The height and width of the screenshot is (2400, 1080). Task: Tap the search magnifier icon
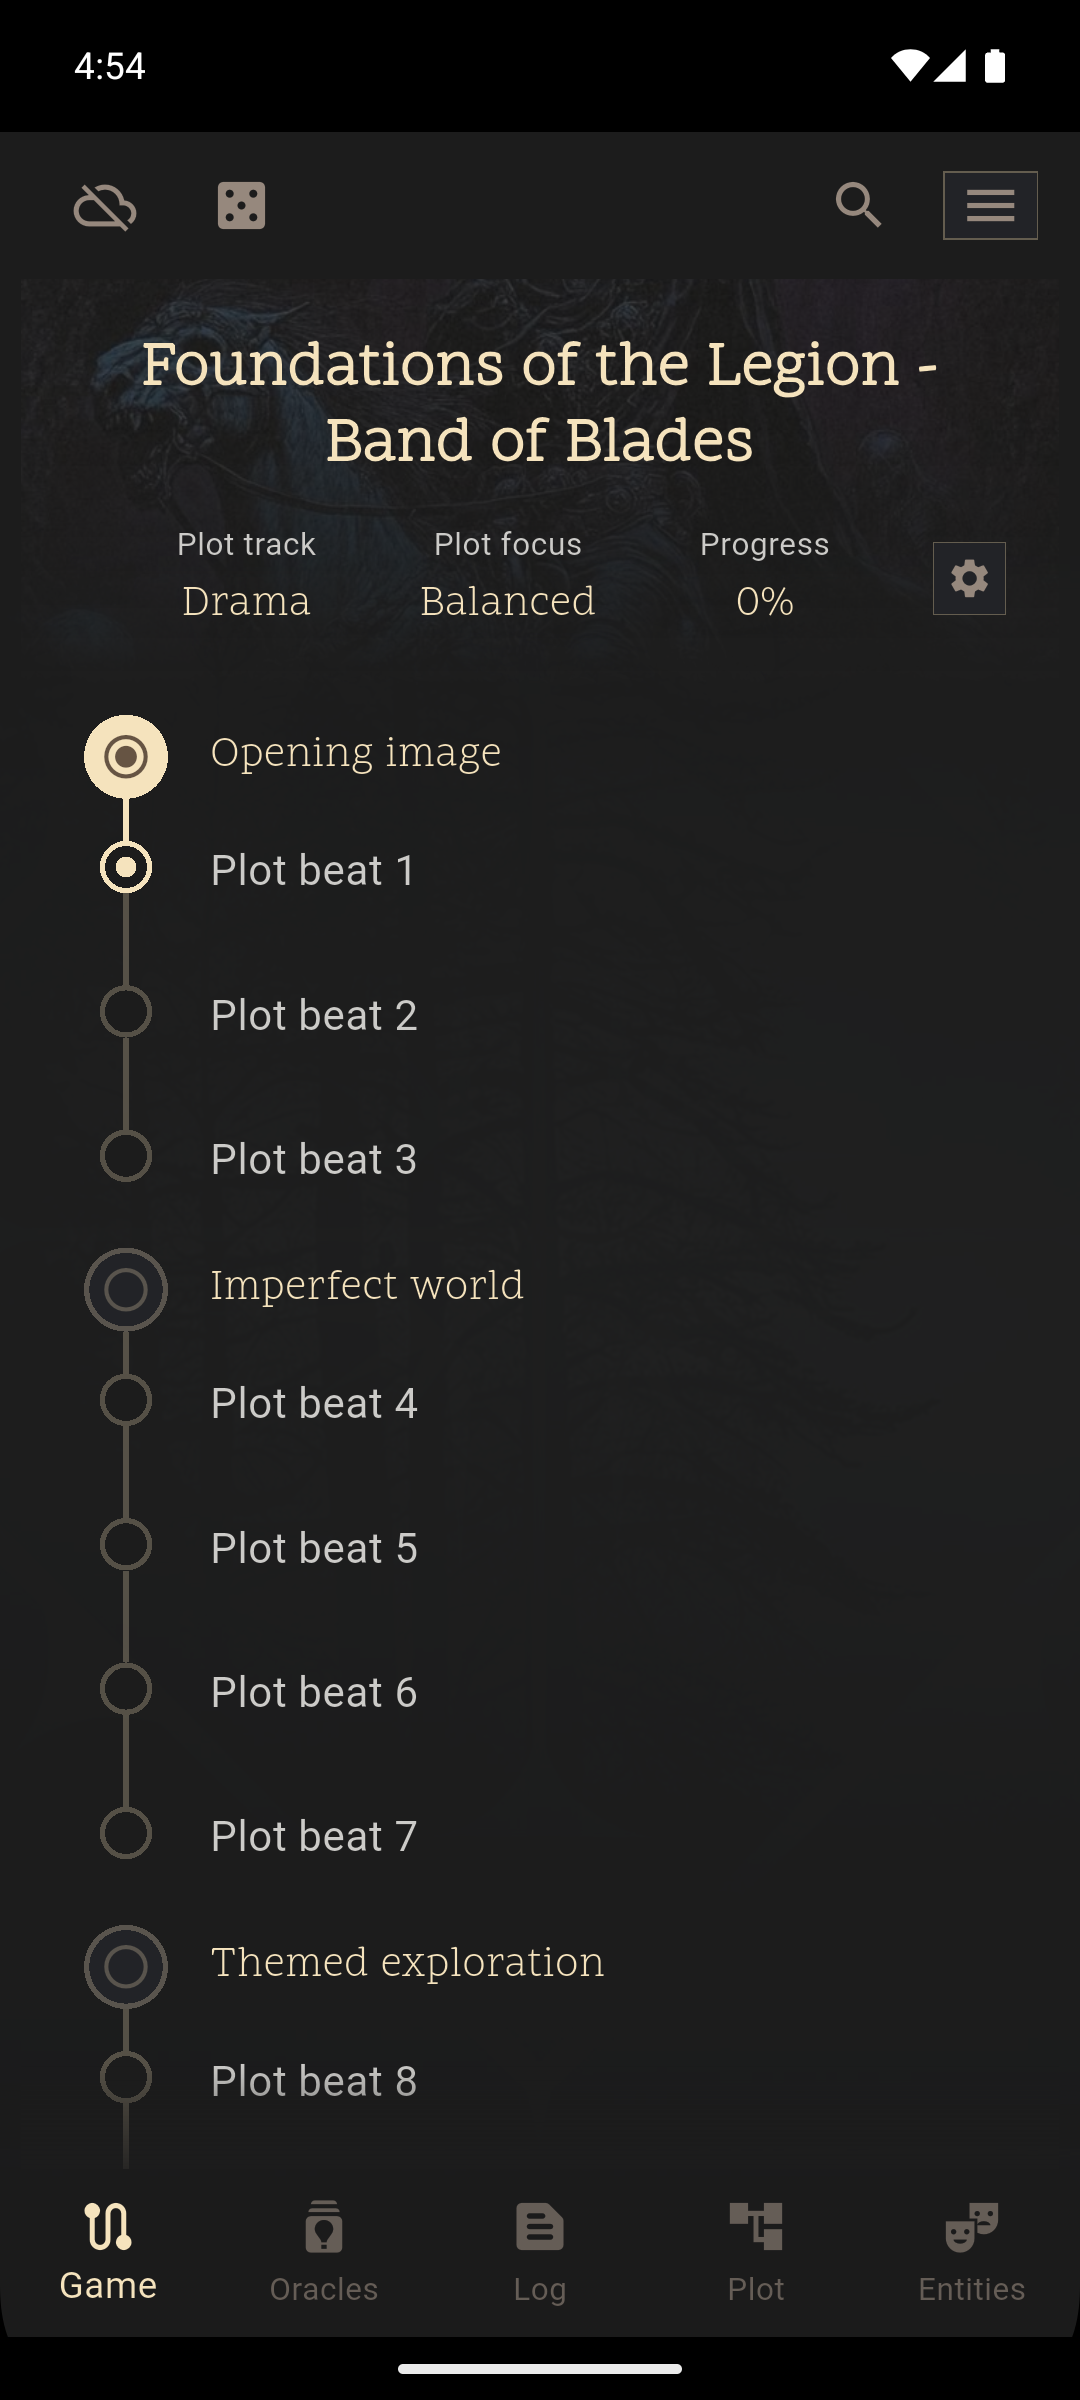[858, 206]
